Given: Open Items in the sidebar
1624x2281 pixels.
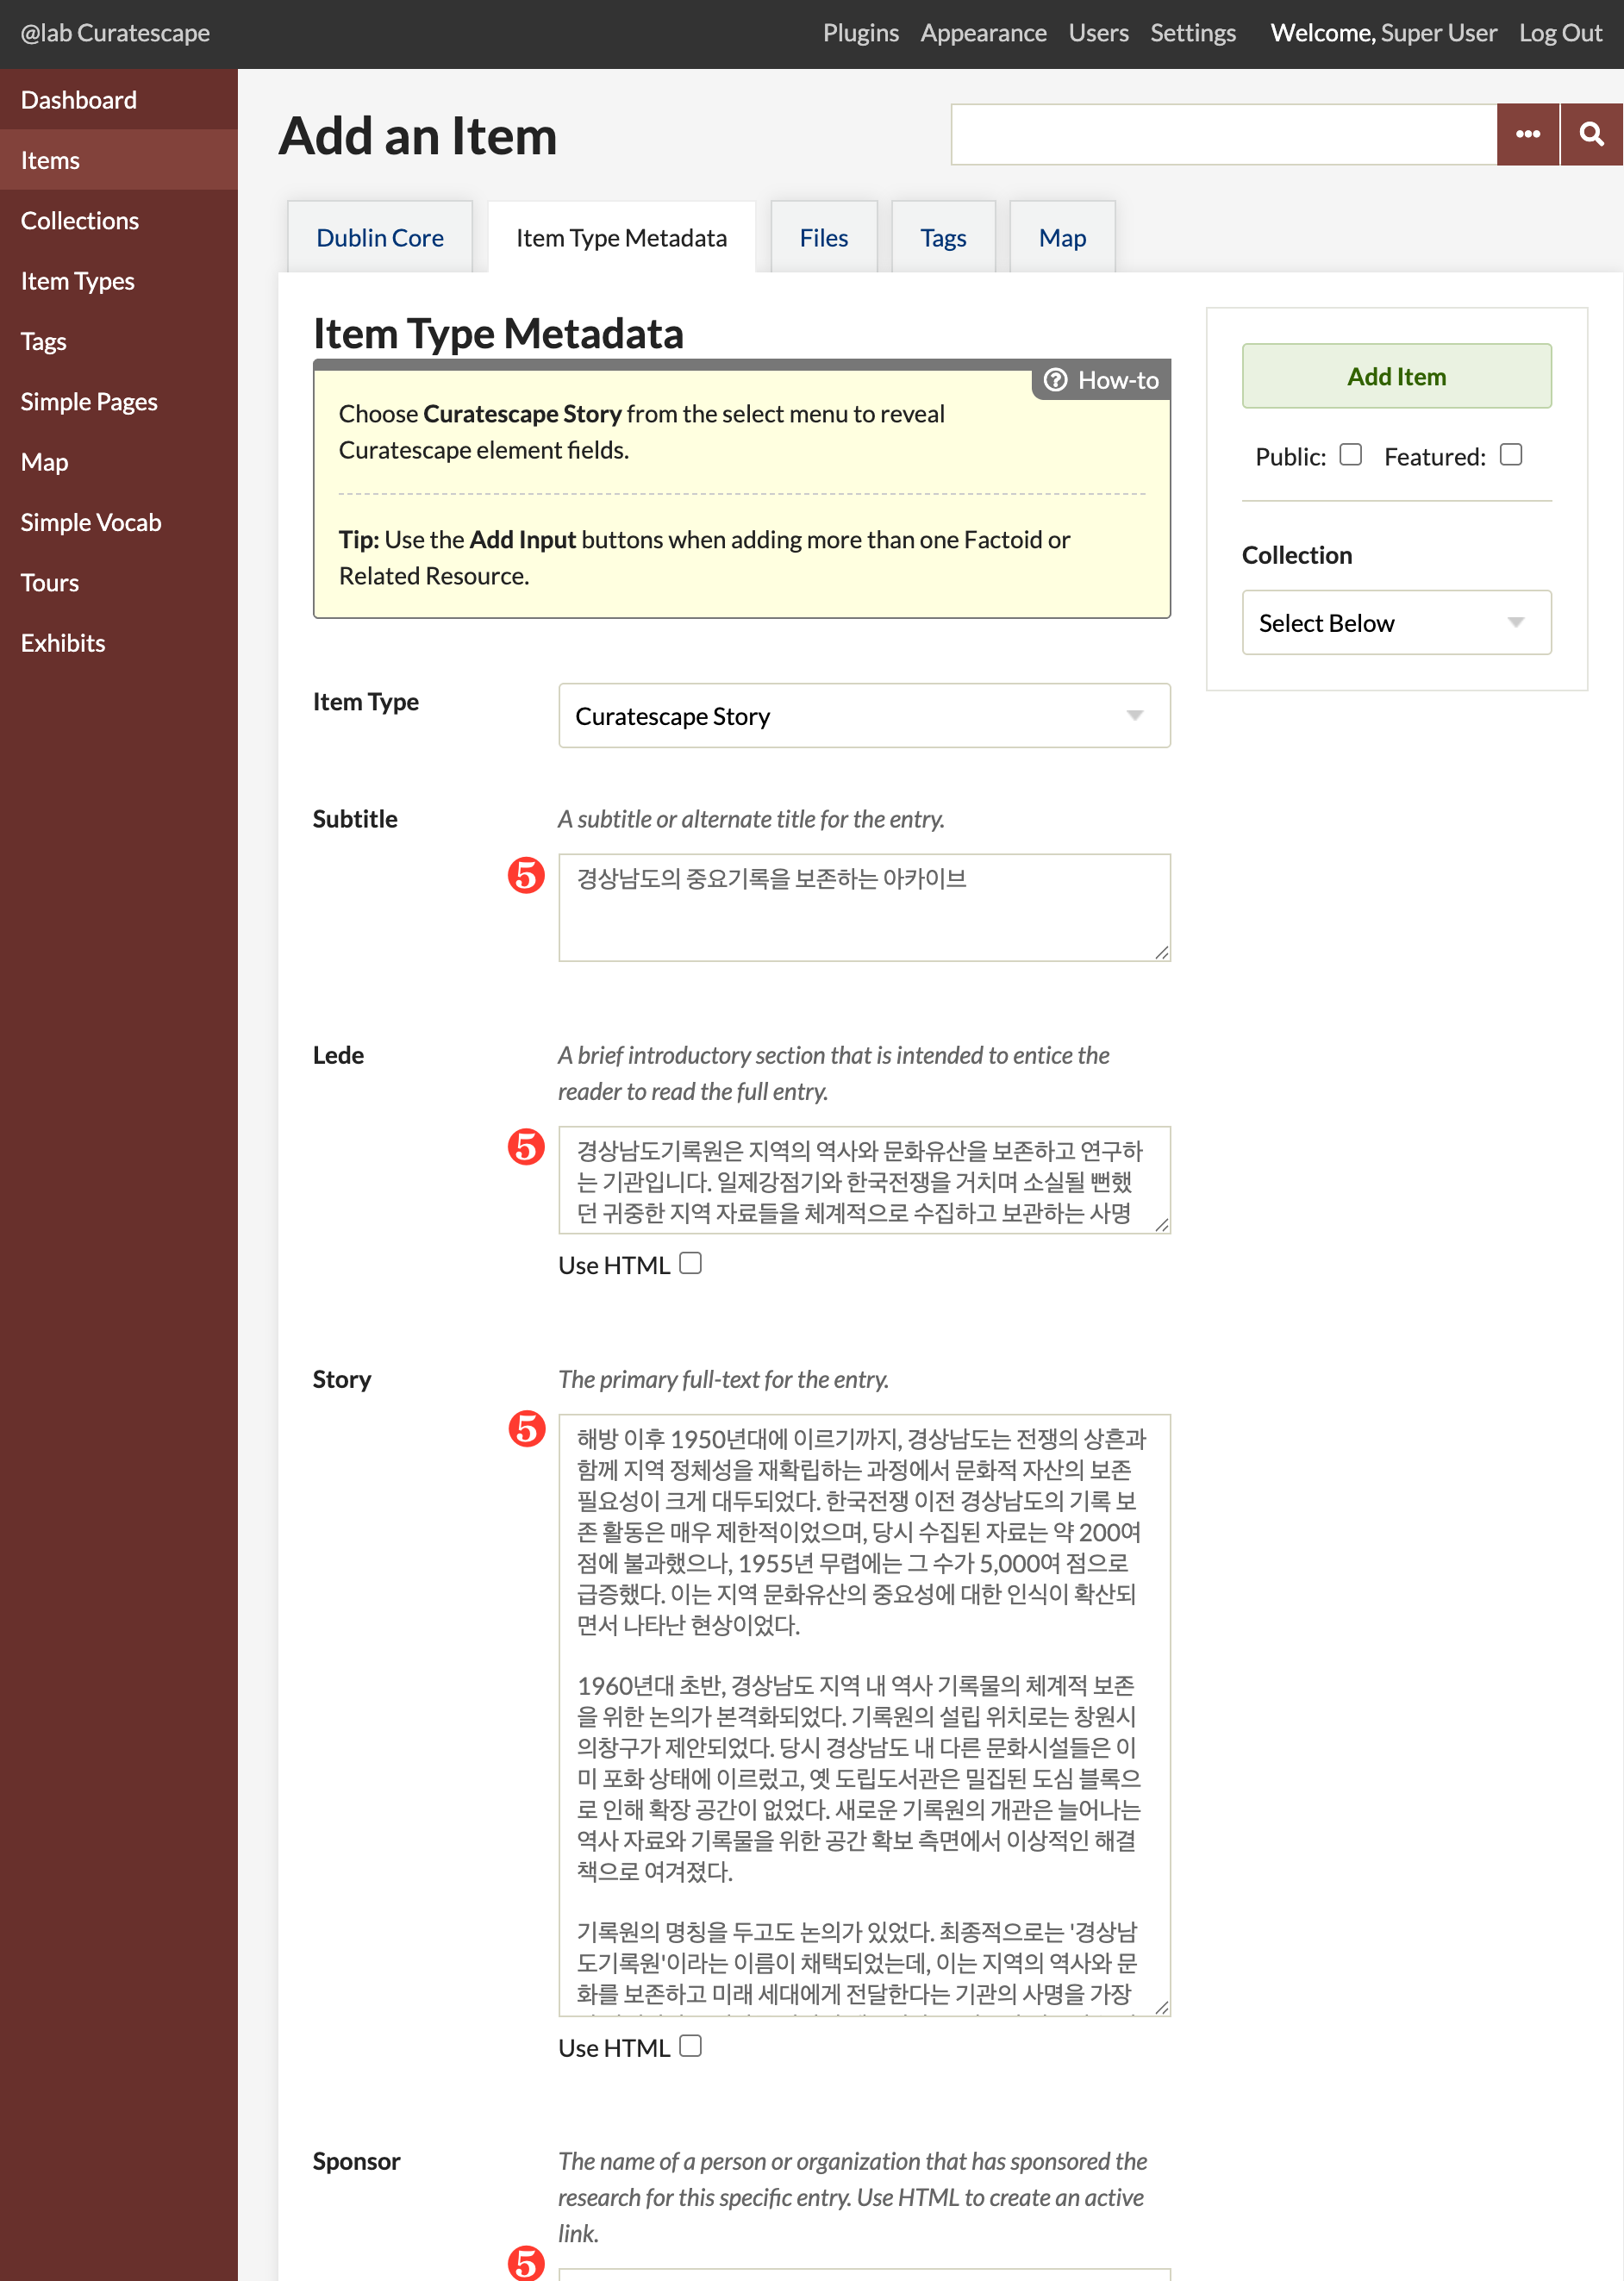Looking at the screenshot, I should 119,160.
